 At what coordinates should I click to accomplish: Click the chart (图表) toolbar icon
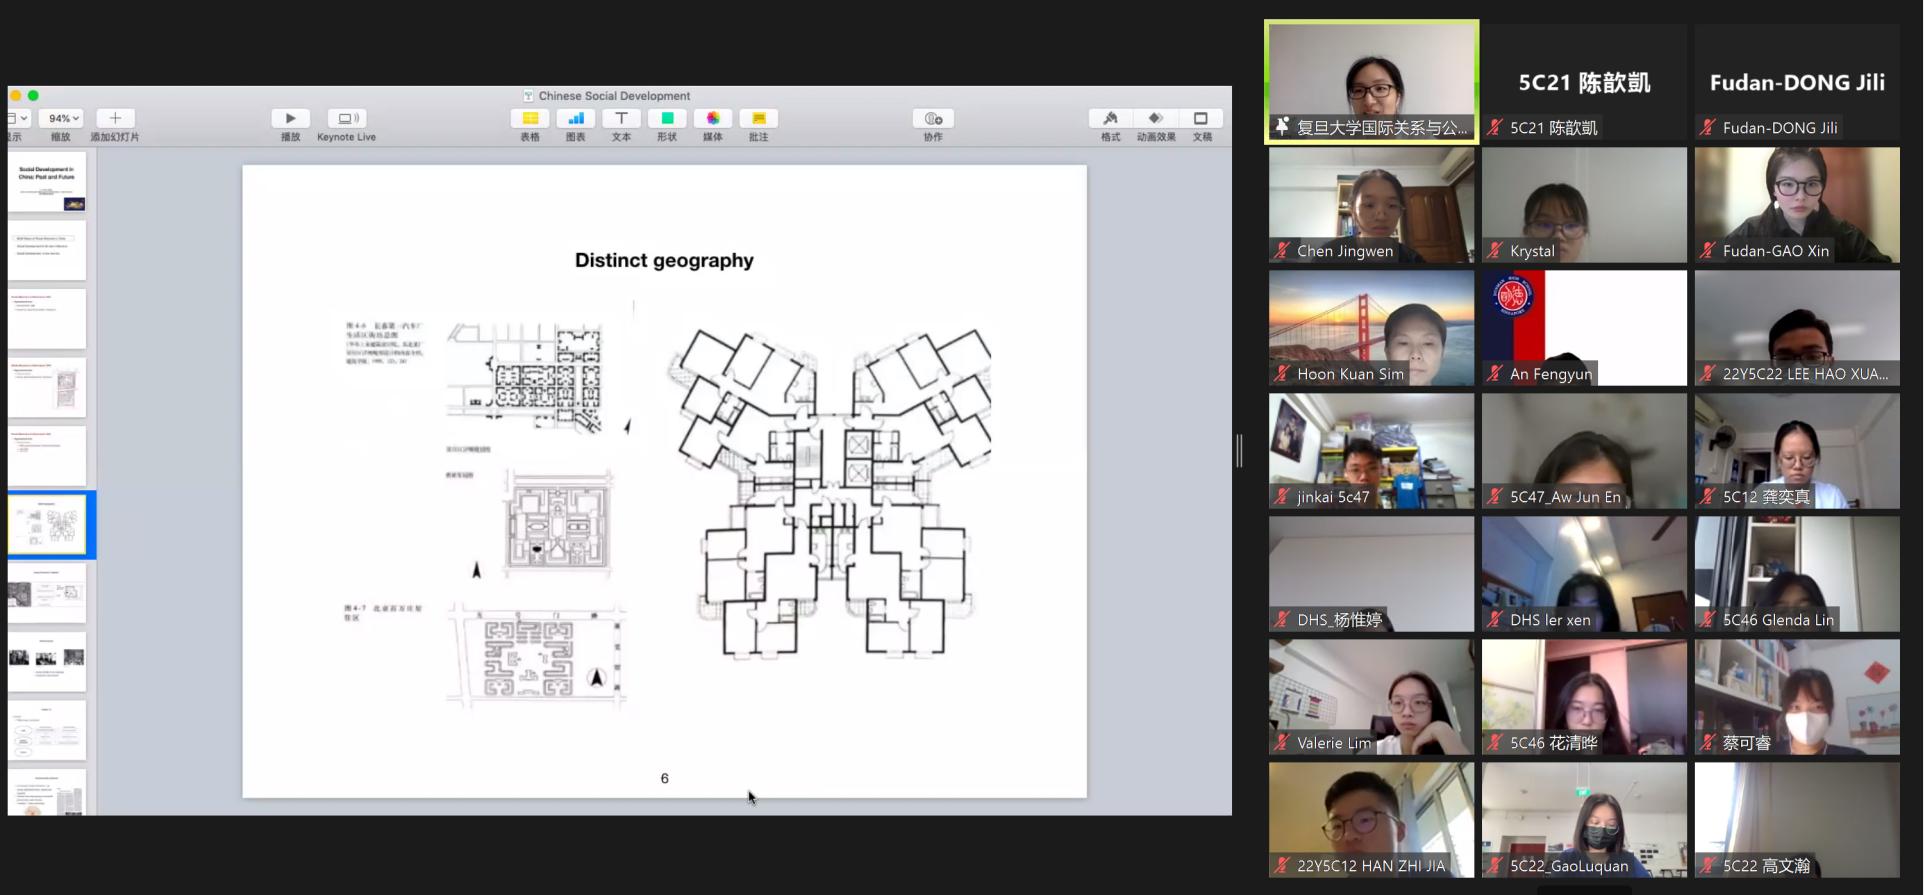576,118
